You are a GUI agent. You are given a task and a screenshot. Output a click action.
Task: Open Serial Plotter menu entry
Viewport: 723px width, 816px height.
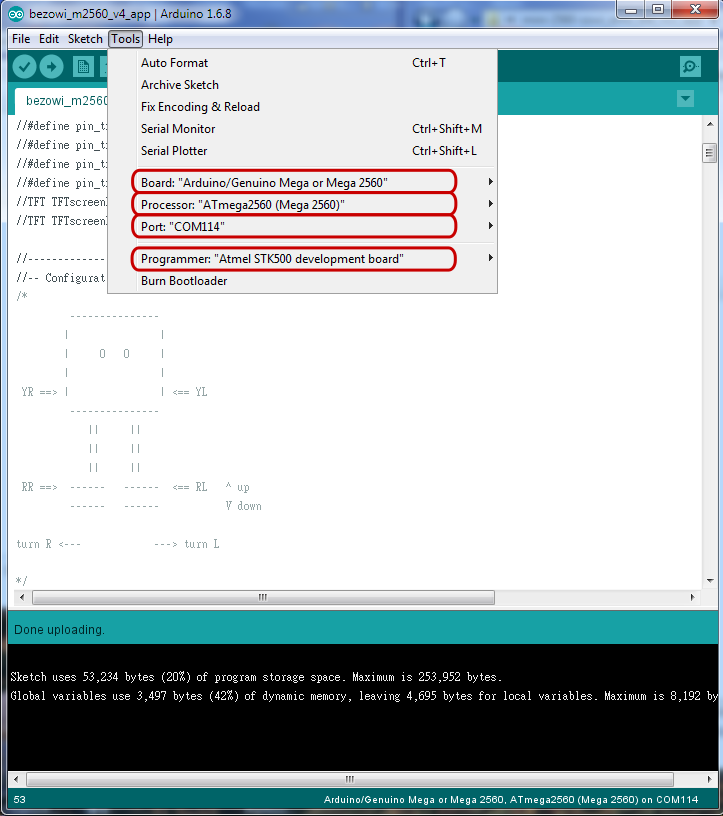point(302,151)
